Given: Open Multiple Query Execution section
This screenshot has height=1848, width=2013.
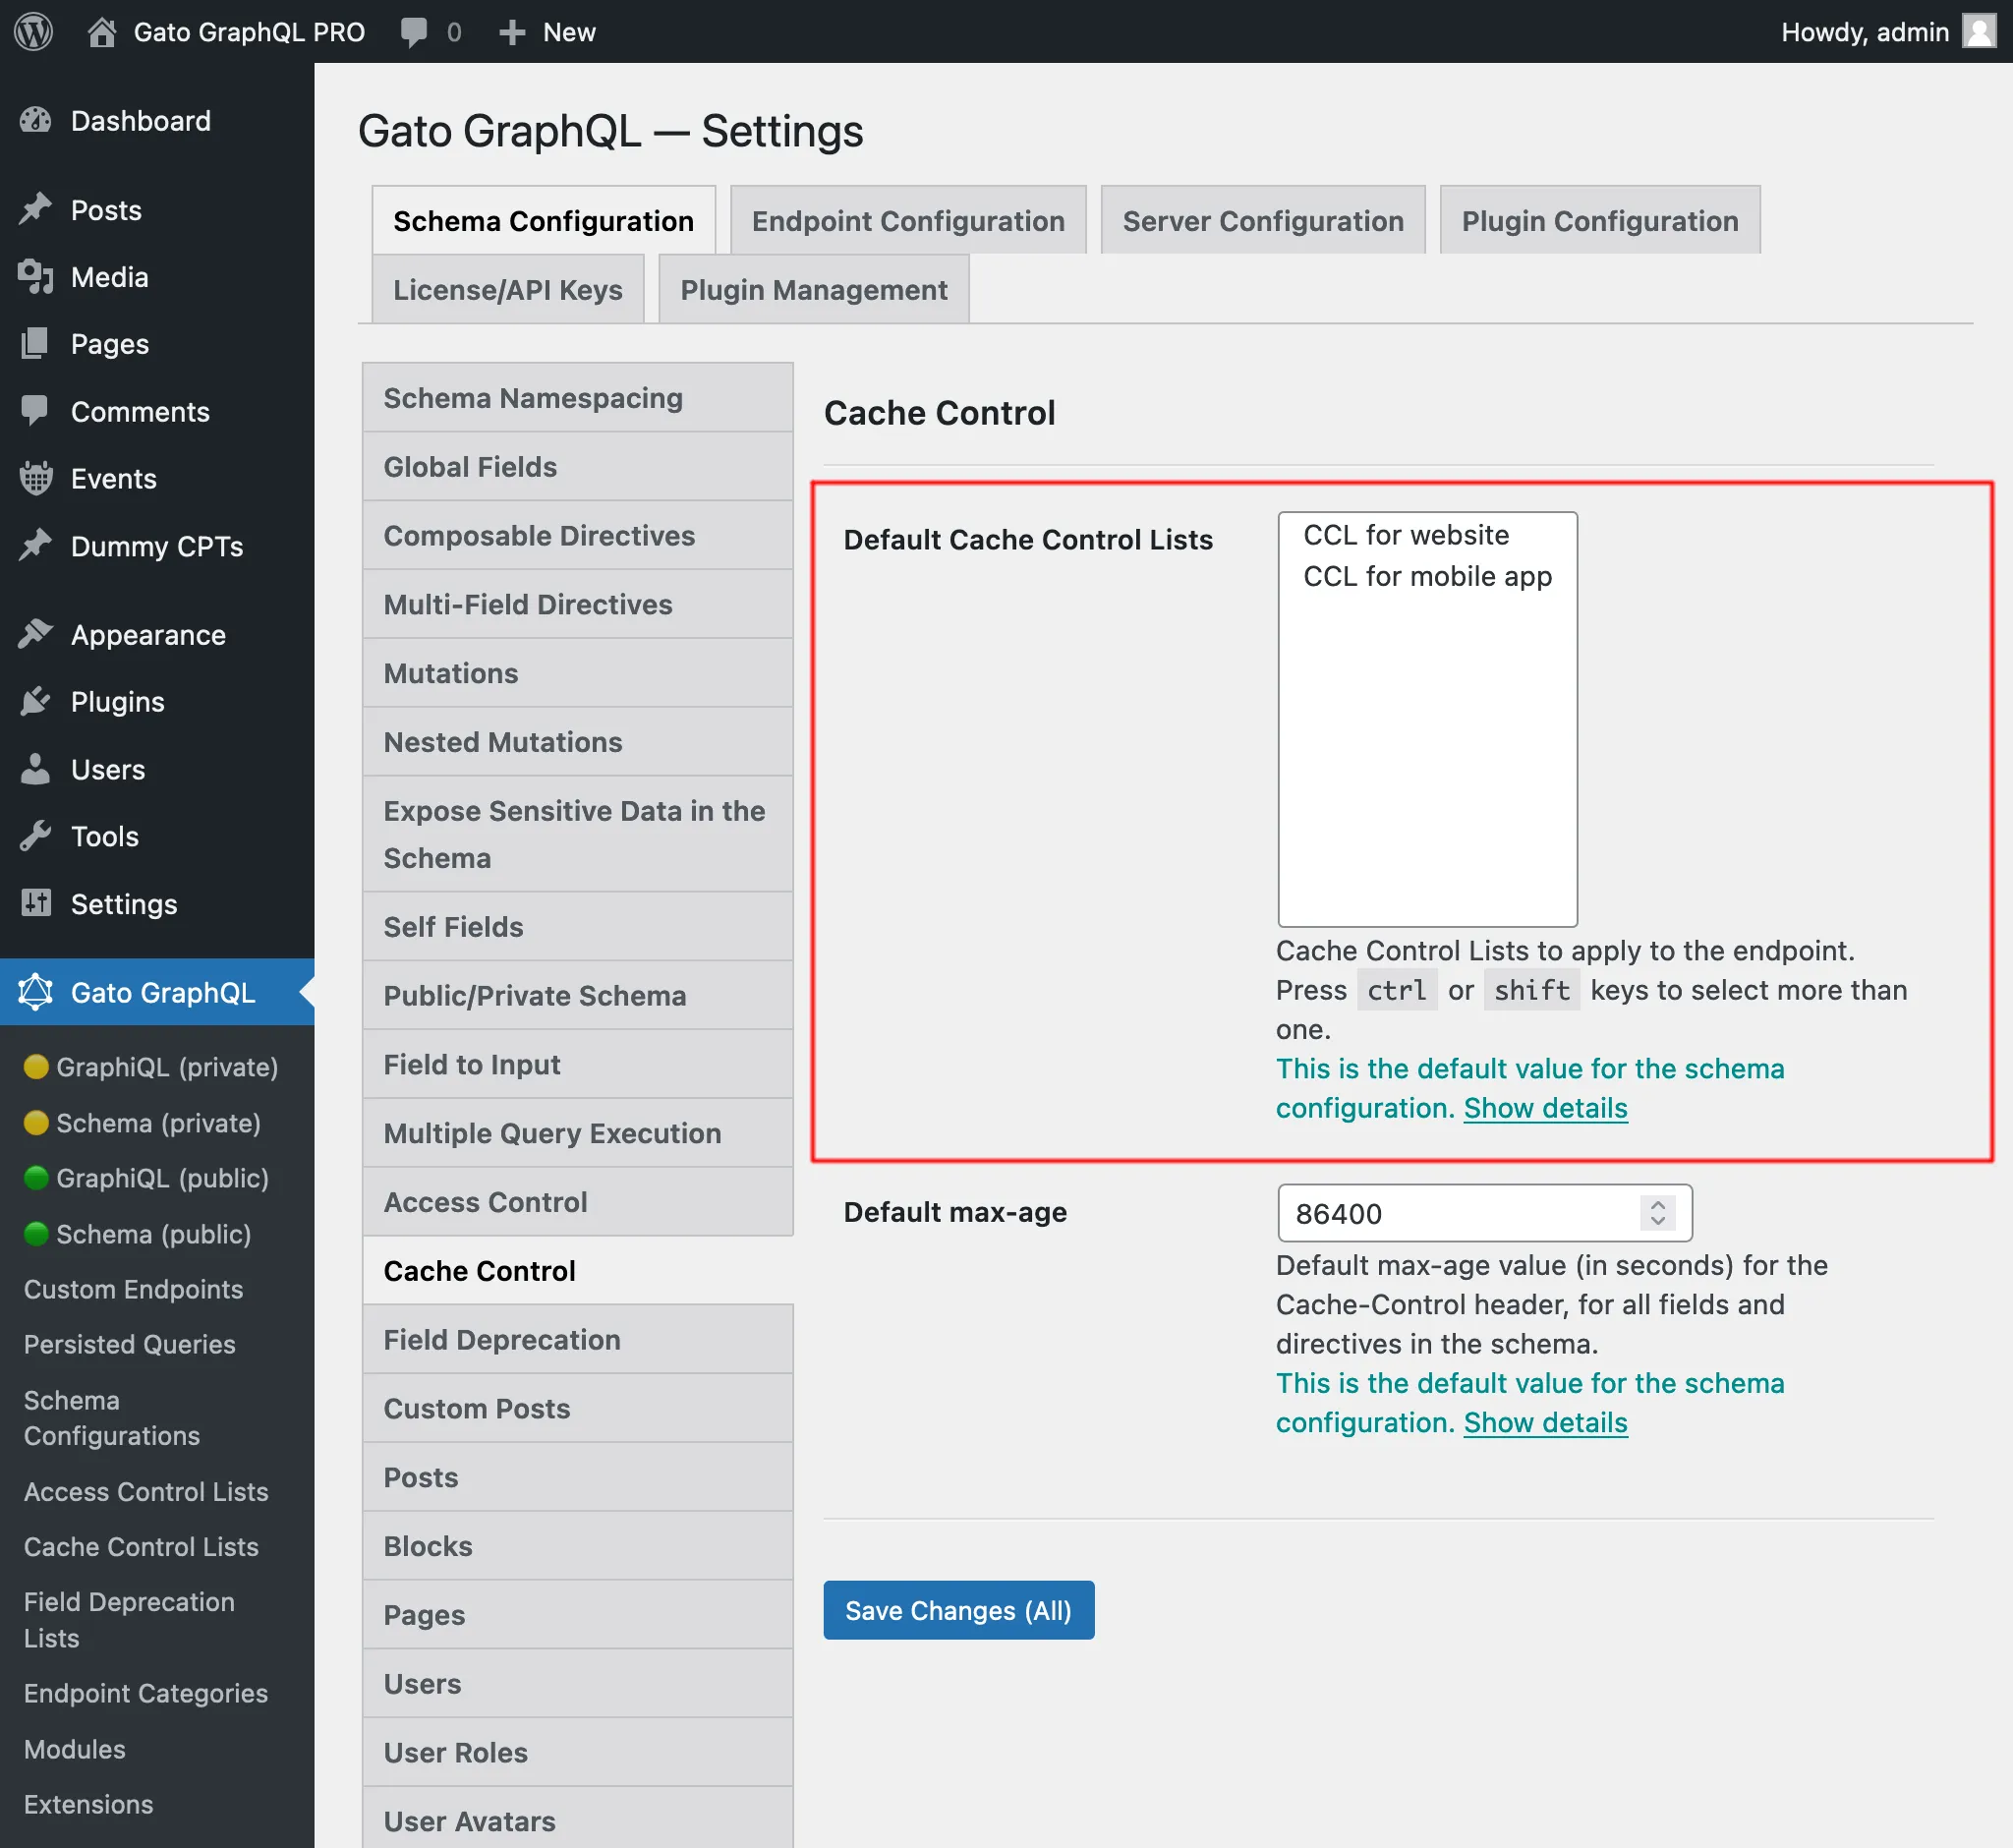Looking at the screenshot, I should click(x=578, y=1133).
